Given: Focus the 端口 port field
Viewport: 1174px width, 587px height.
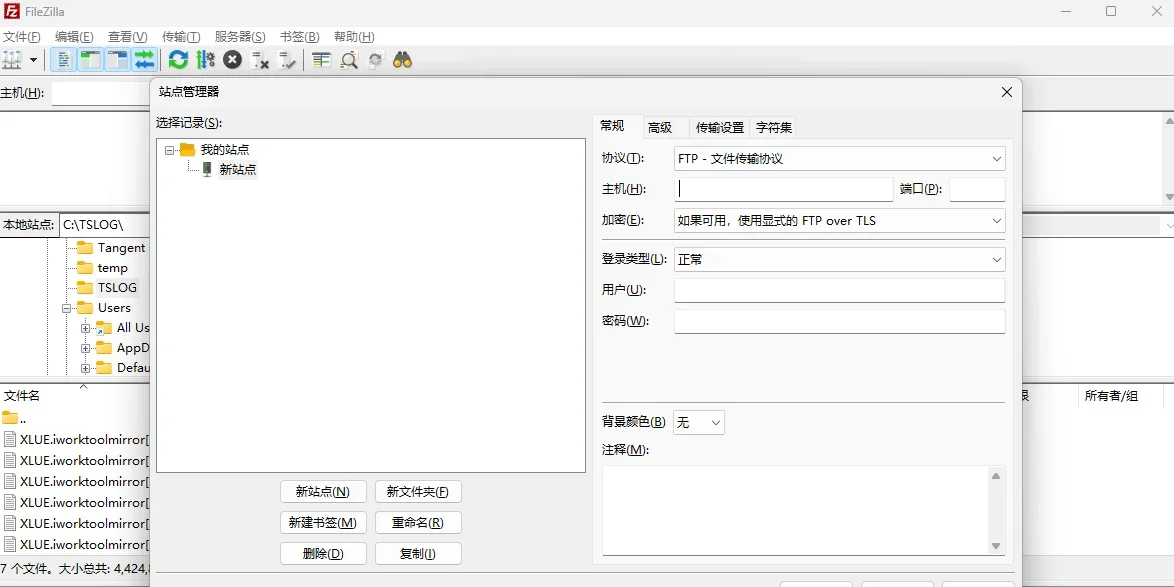Looking at the screenshot, I should 977,189.
